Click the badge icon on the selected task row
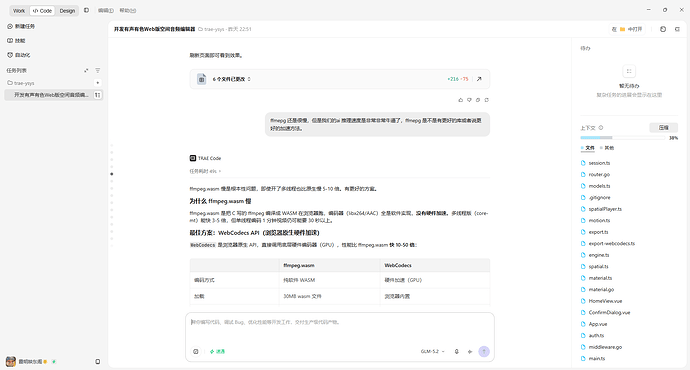This screenshot has width=690, height=370. coord(98,95)
